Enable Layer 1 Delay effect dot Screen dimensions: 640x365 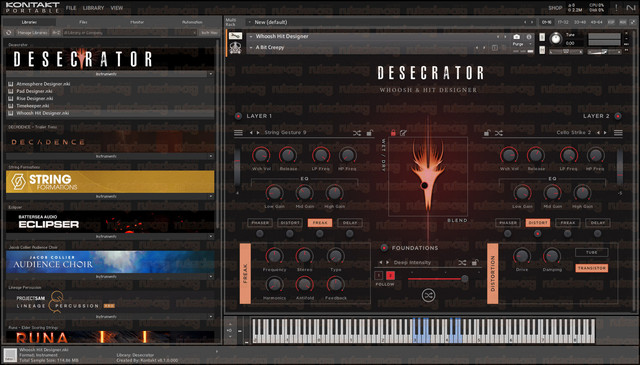tap(349, 234)
